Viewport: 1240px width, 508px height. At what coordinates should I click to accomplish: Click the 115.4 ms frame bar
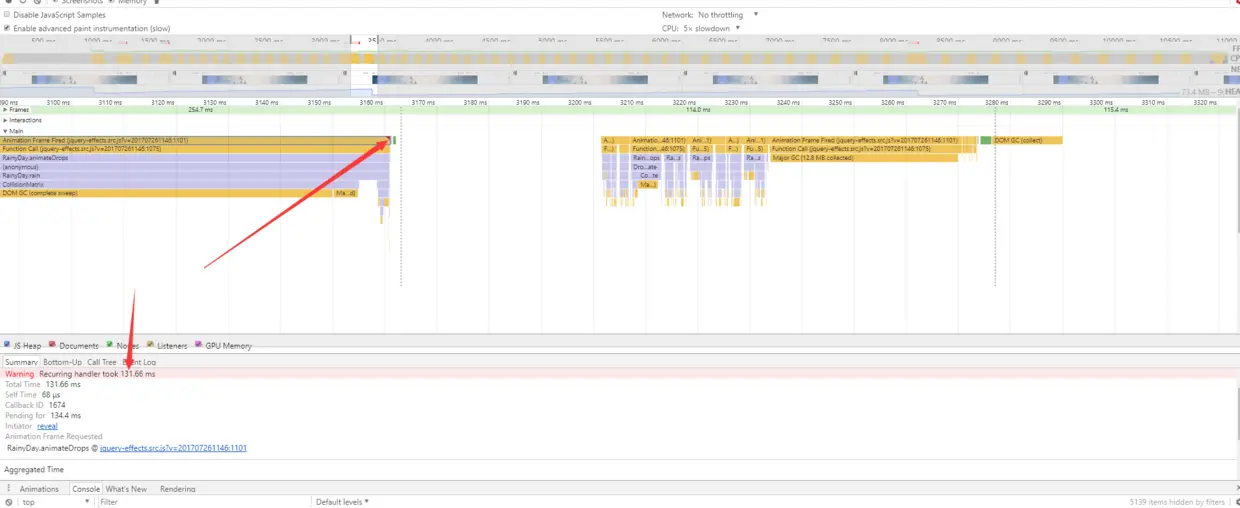(1116, 110)
